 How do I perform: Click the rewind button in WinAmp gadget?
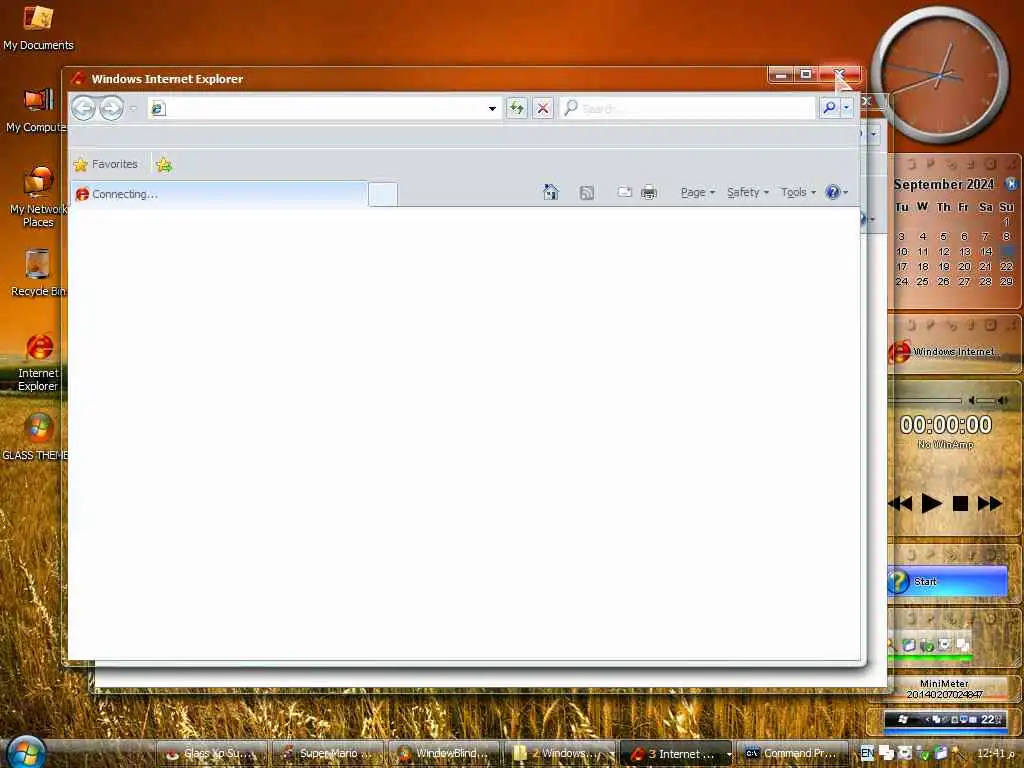click(901, 504)
